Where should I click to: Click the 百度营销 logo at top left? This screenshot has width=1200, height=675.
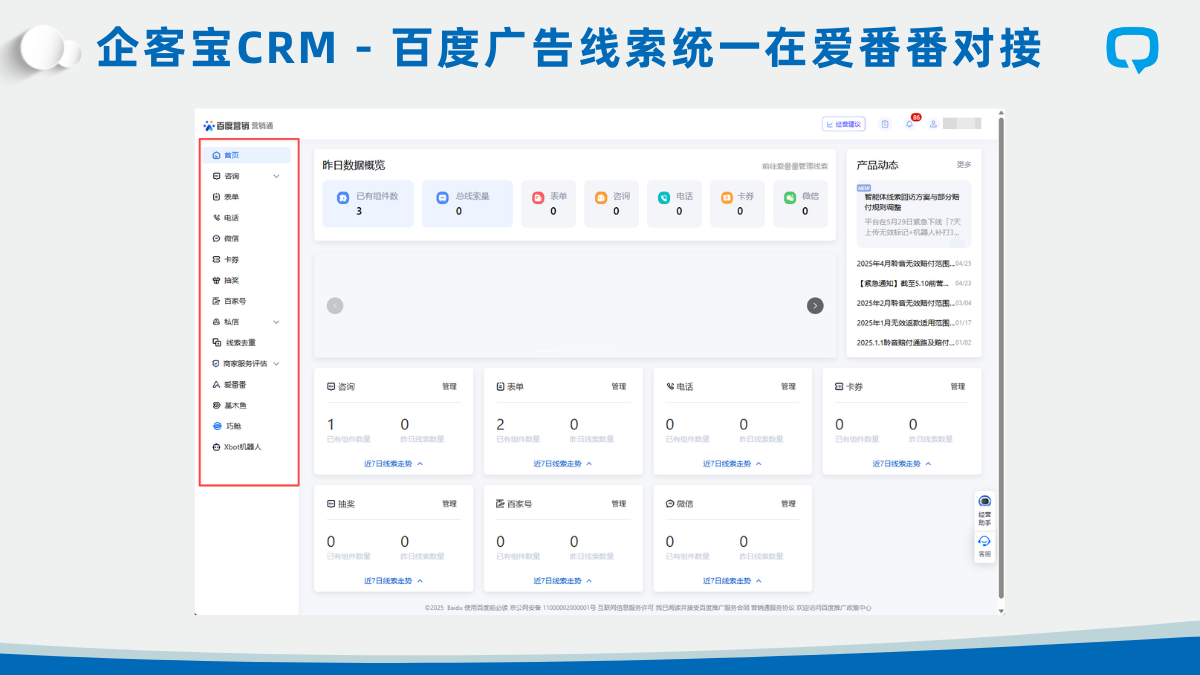227,125
